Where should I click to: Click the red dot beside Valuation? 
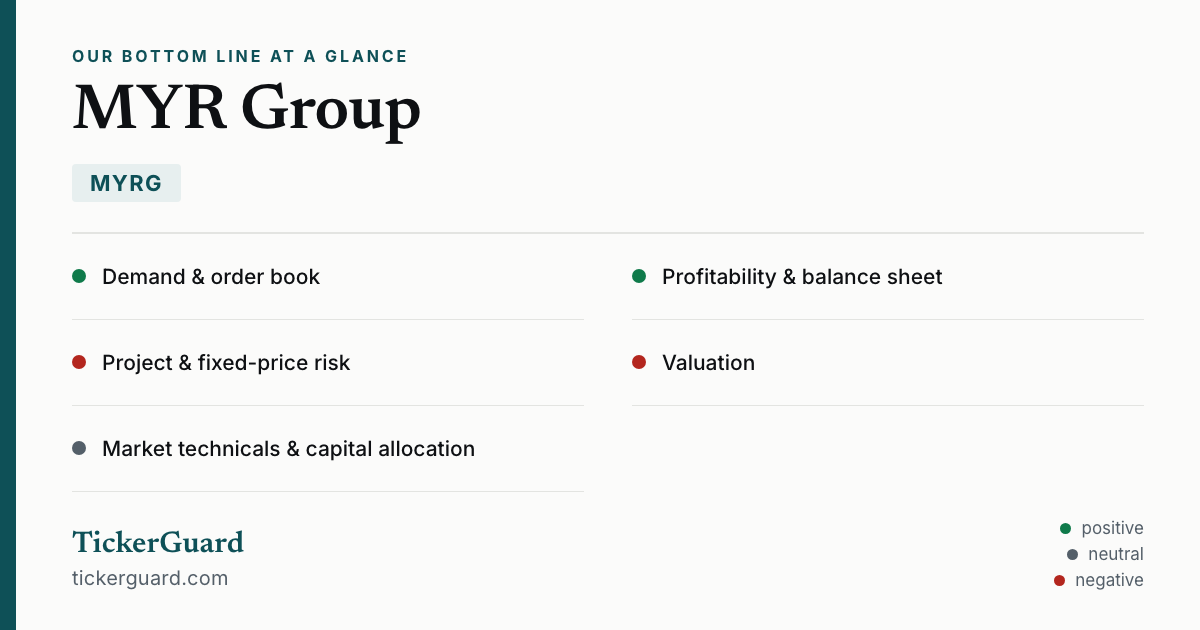[x=639, y=362]
